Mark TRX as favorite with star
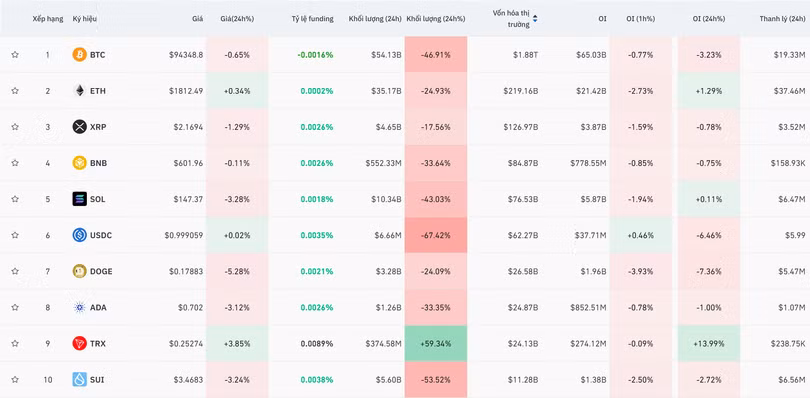 [15, 343]
